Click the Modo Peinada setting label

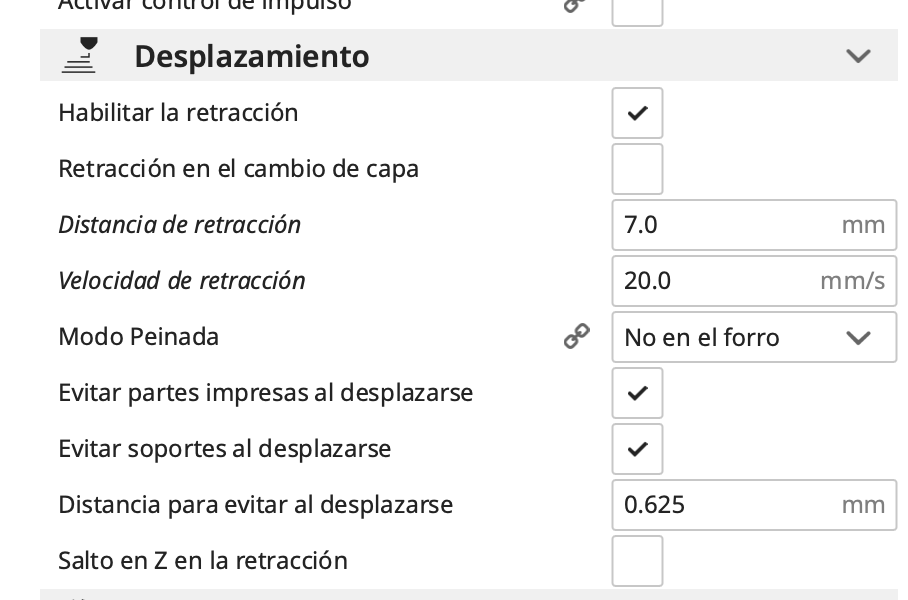click(139, 337)
